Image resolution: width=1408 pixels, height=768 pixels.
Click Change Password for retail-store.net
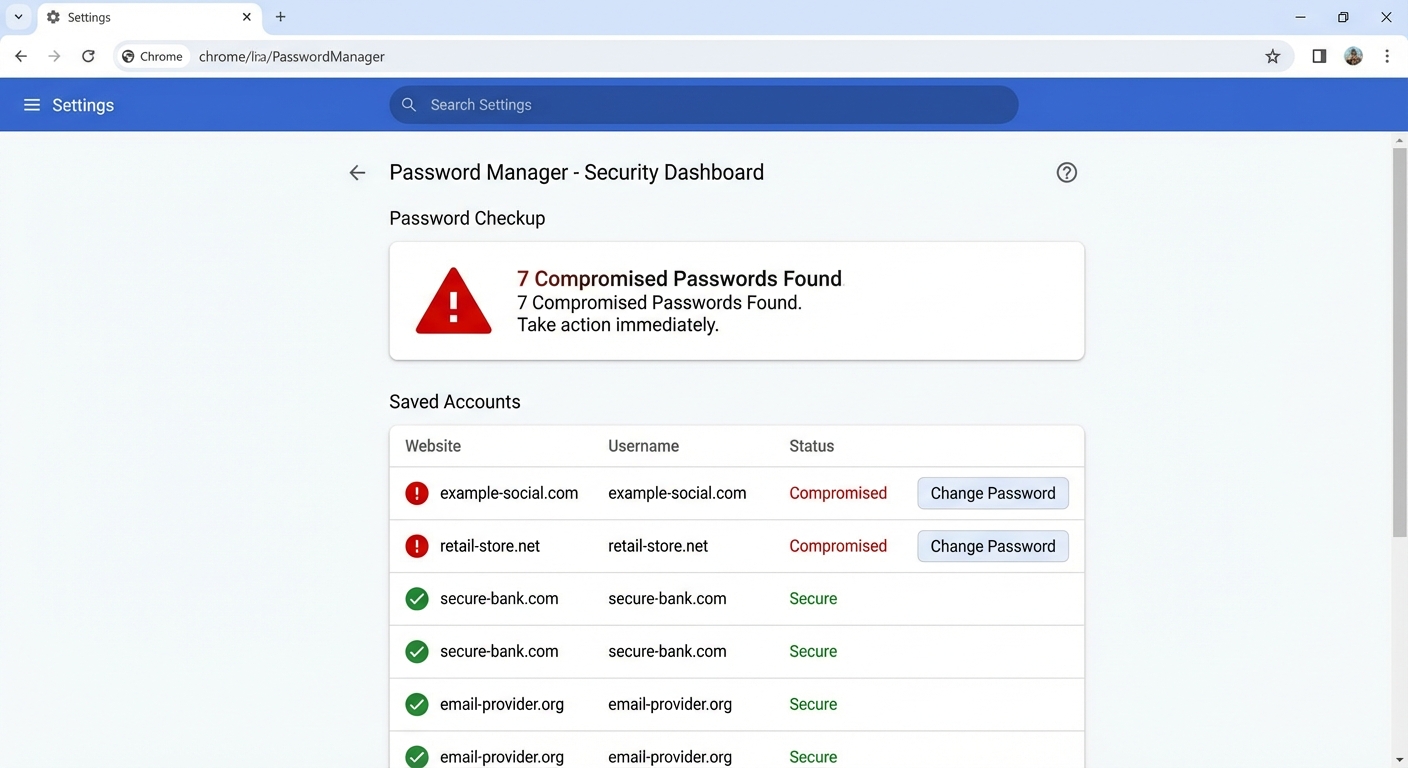(x=992, y=546)
